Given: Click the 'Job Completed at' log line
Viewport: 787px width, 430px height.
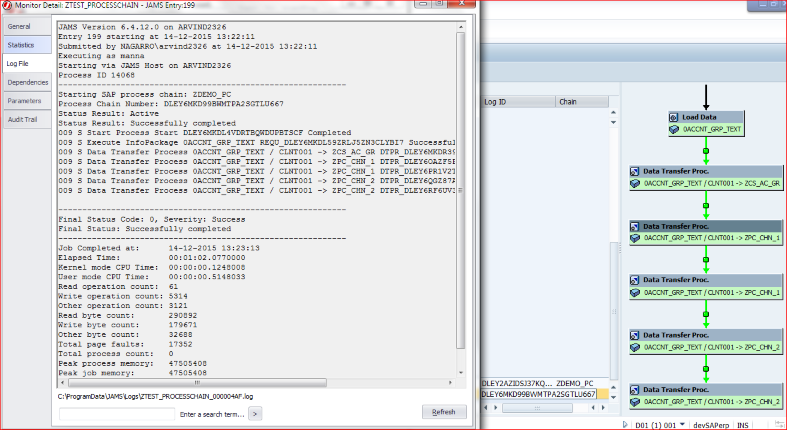Looking at the screenshot, I should pyautogui.click(x=159, y=248).
